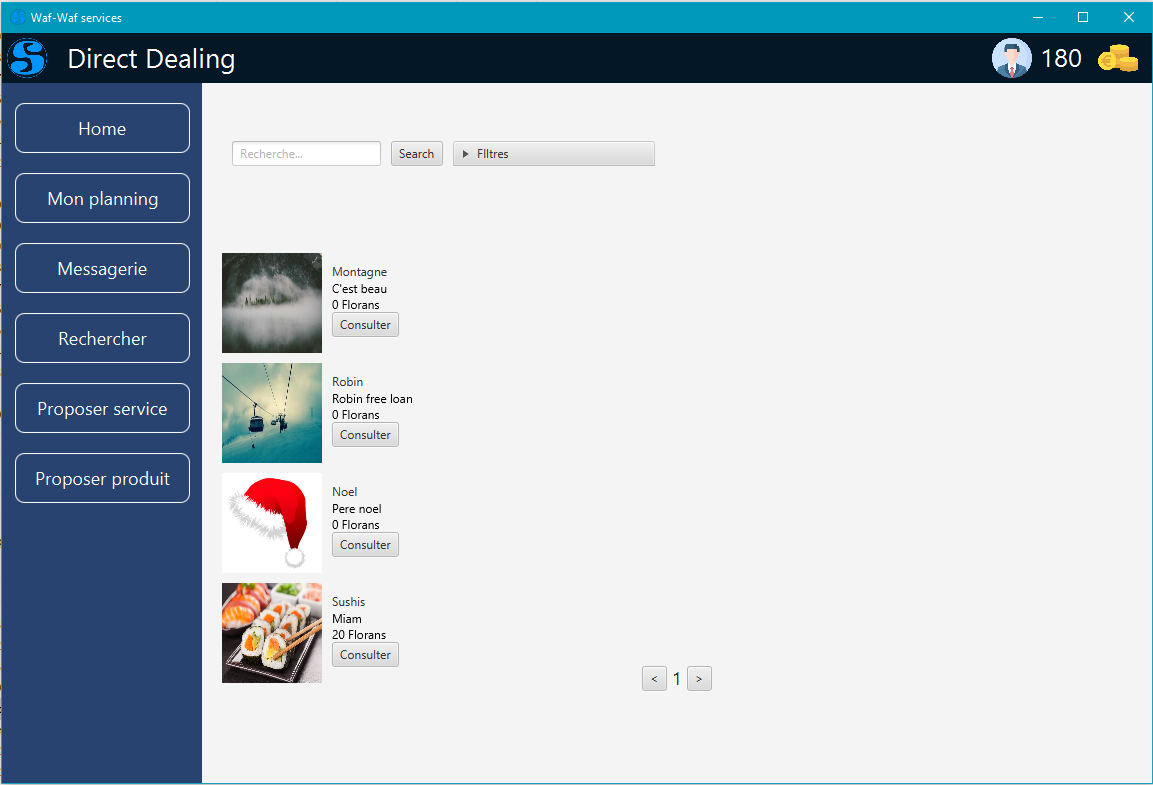Select the Sushis product image

click(272, 633)
